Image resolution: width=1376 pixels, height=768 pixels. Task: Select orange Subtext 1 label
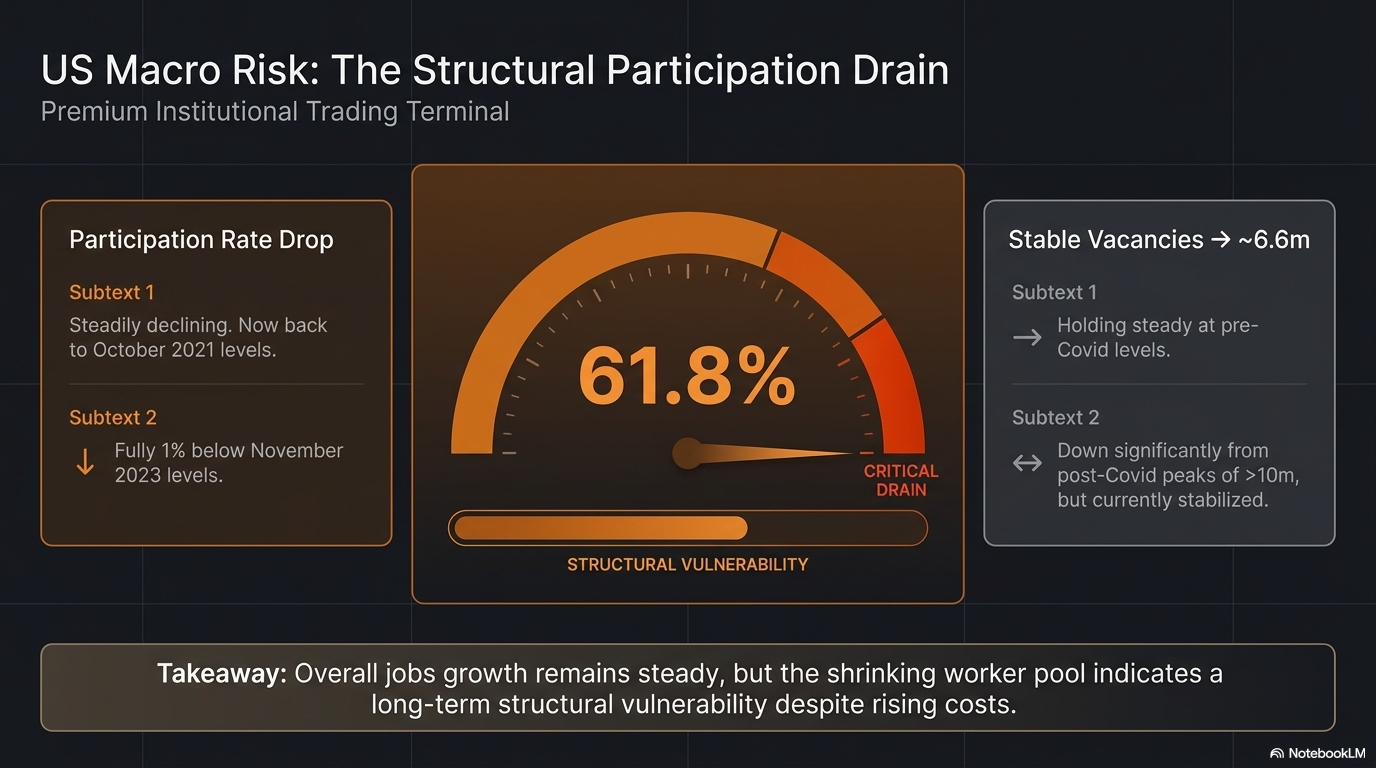(x=112, y=293)
